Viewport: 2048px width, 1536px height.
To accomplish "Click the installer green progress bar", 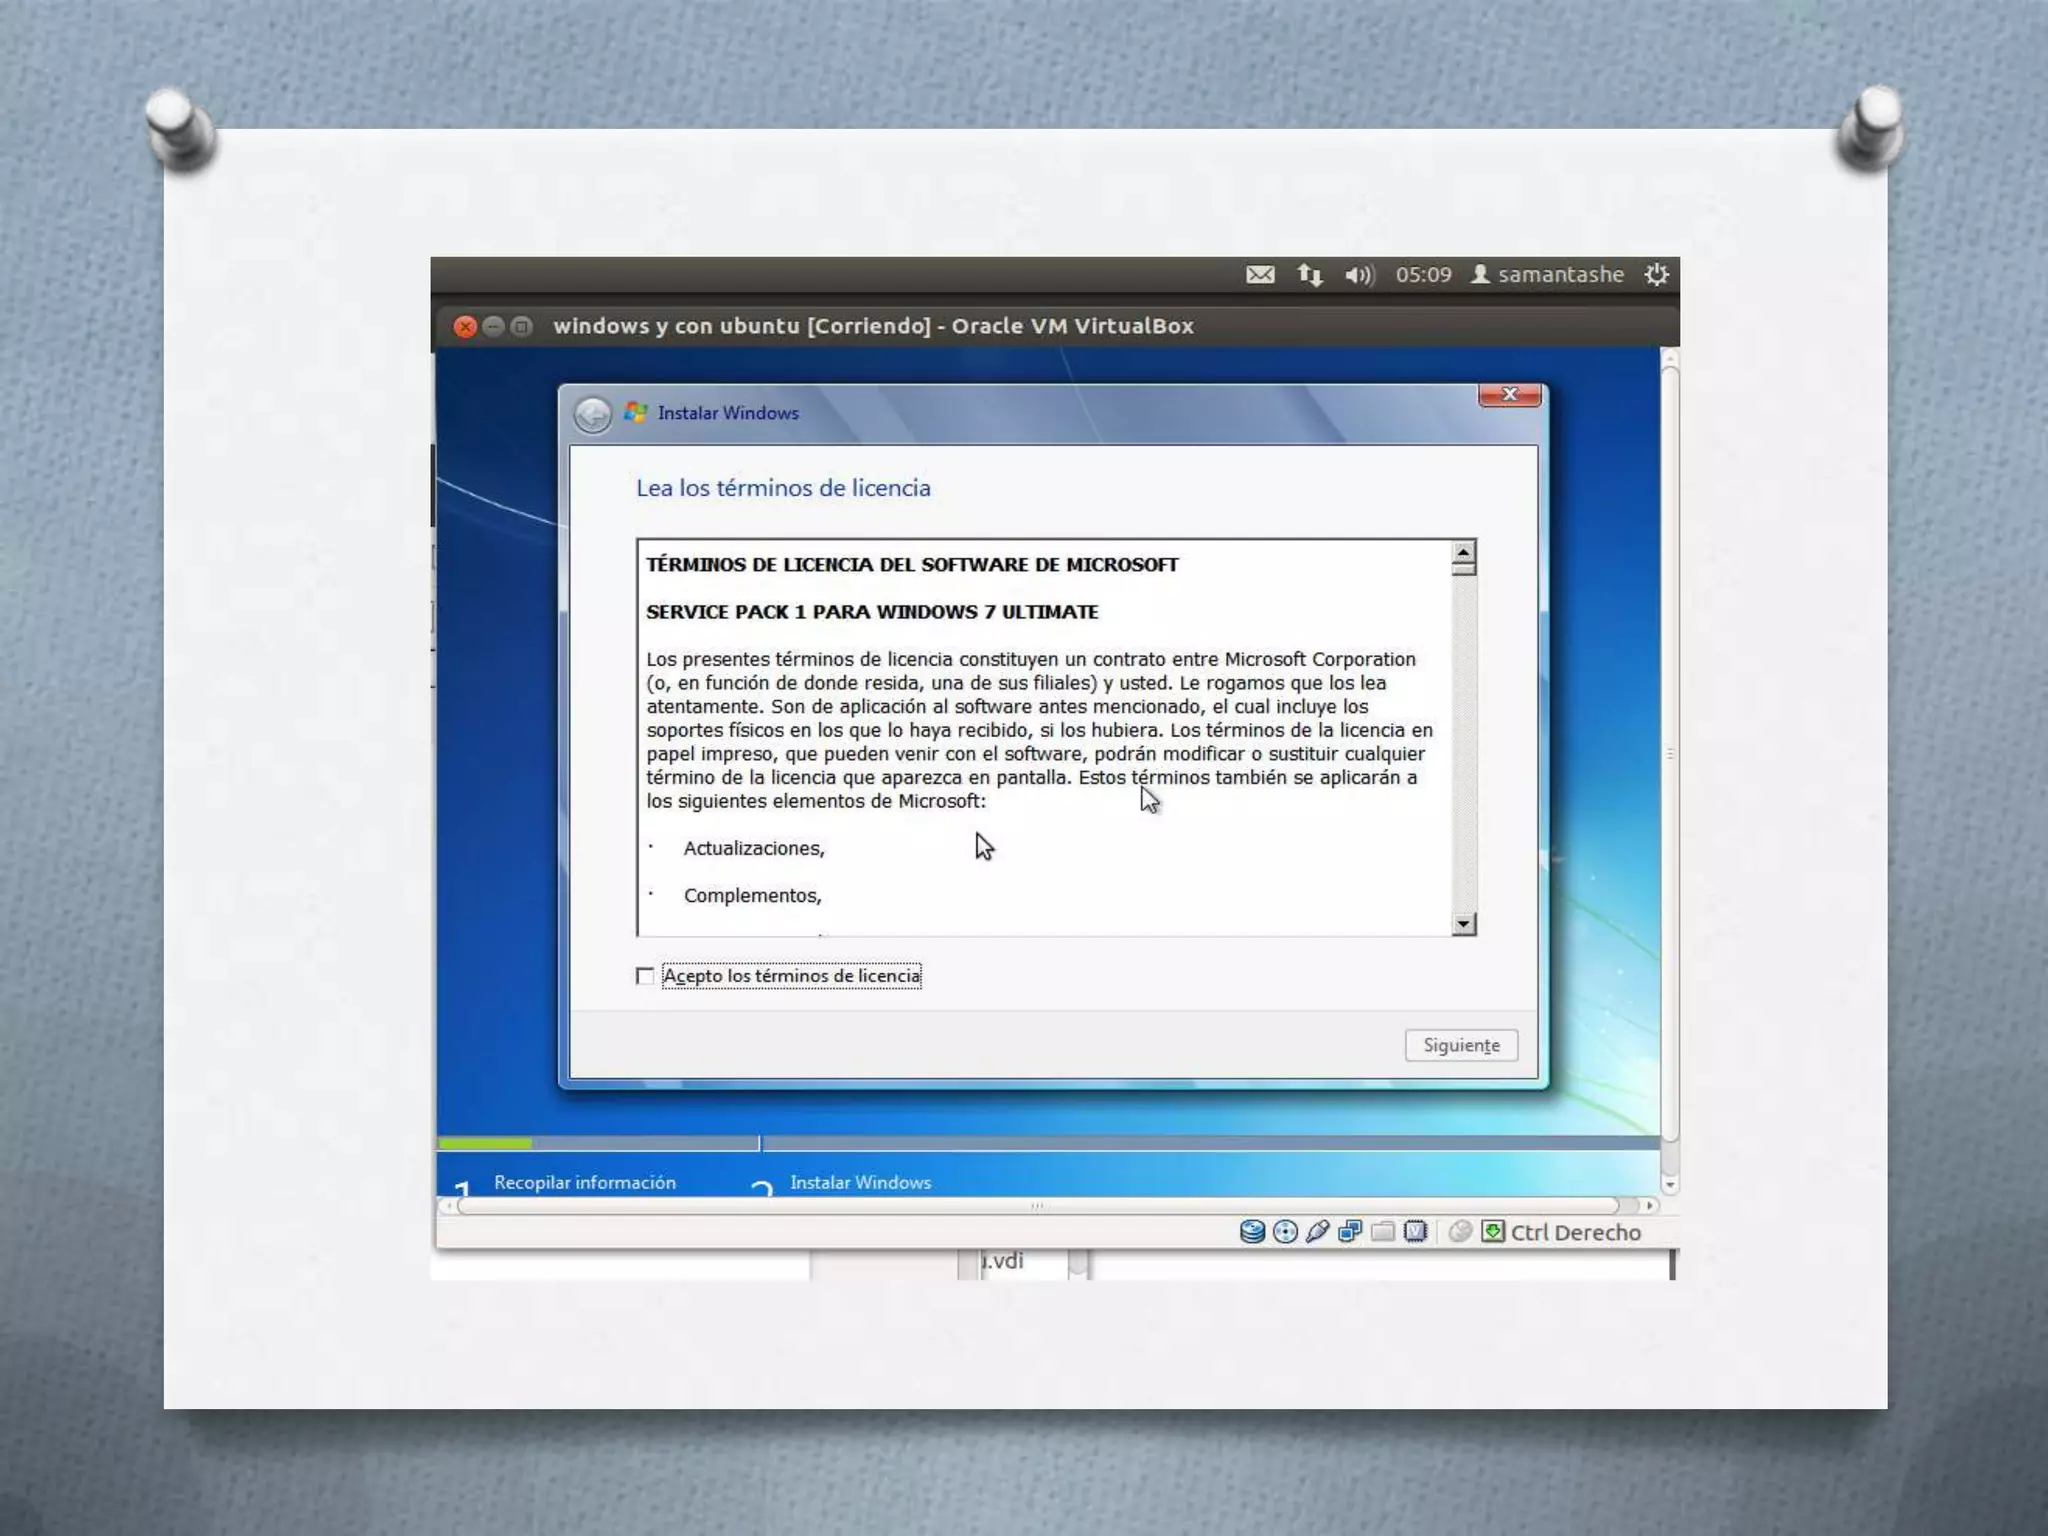I will [x=485, y=1143].
